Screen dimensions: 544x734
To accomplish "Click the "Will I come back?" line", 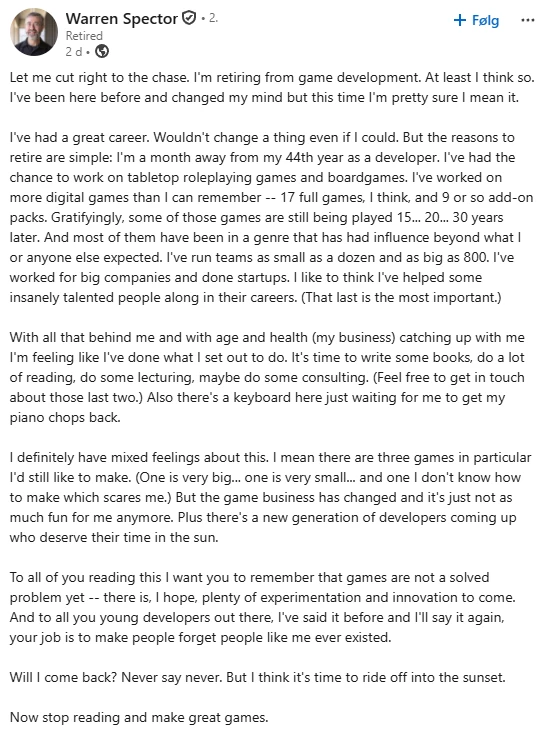I will [x=257, y=677].
